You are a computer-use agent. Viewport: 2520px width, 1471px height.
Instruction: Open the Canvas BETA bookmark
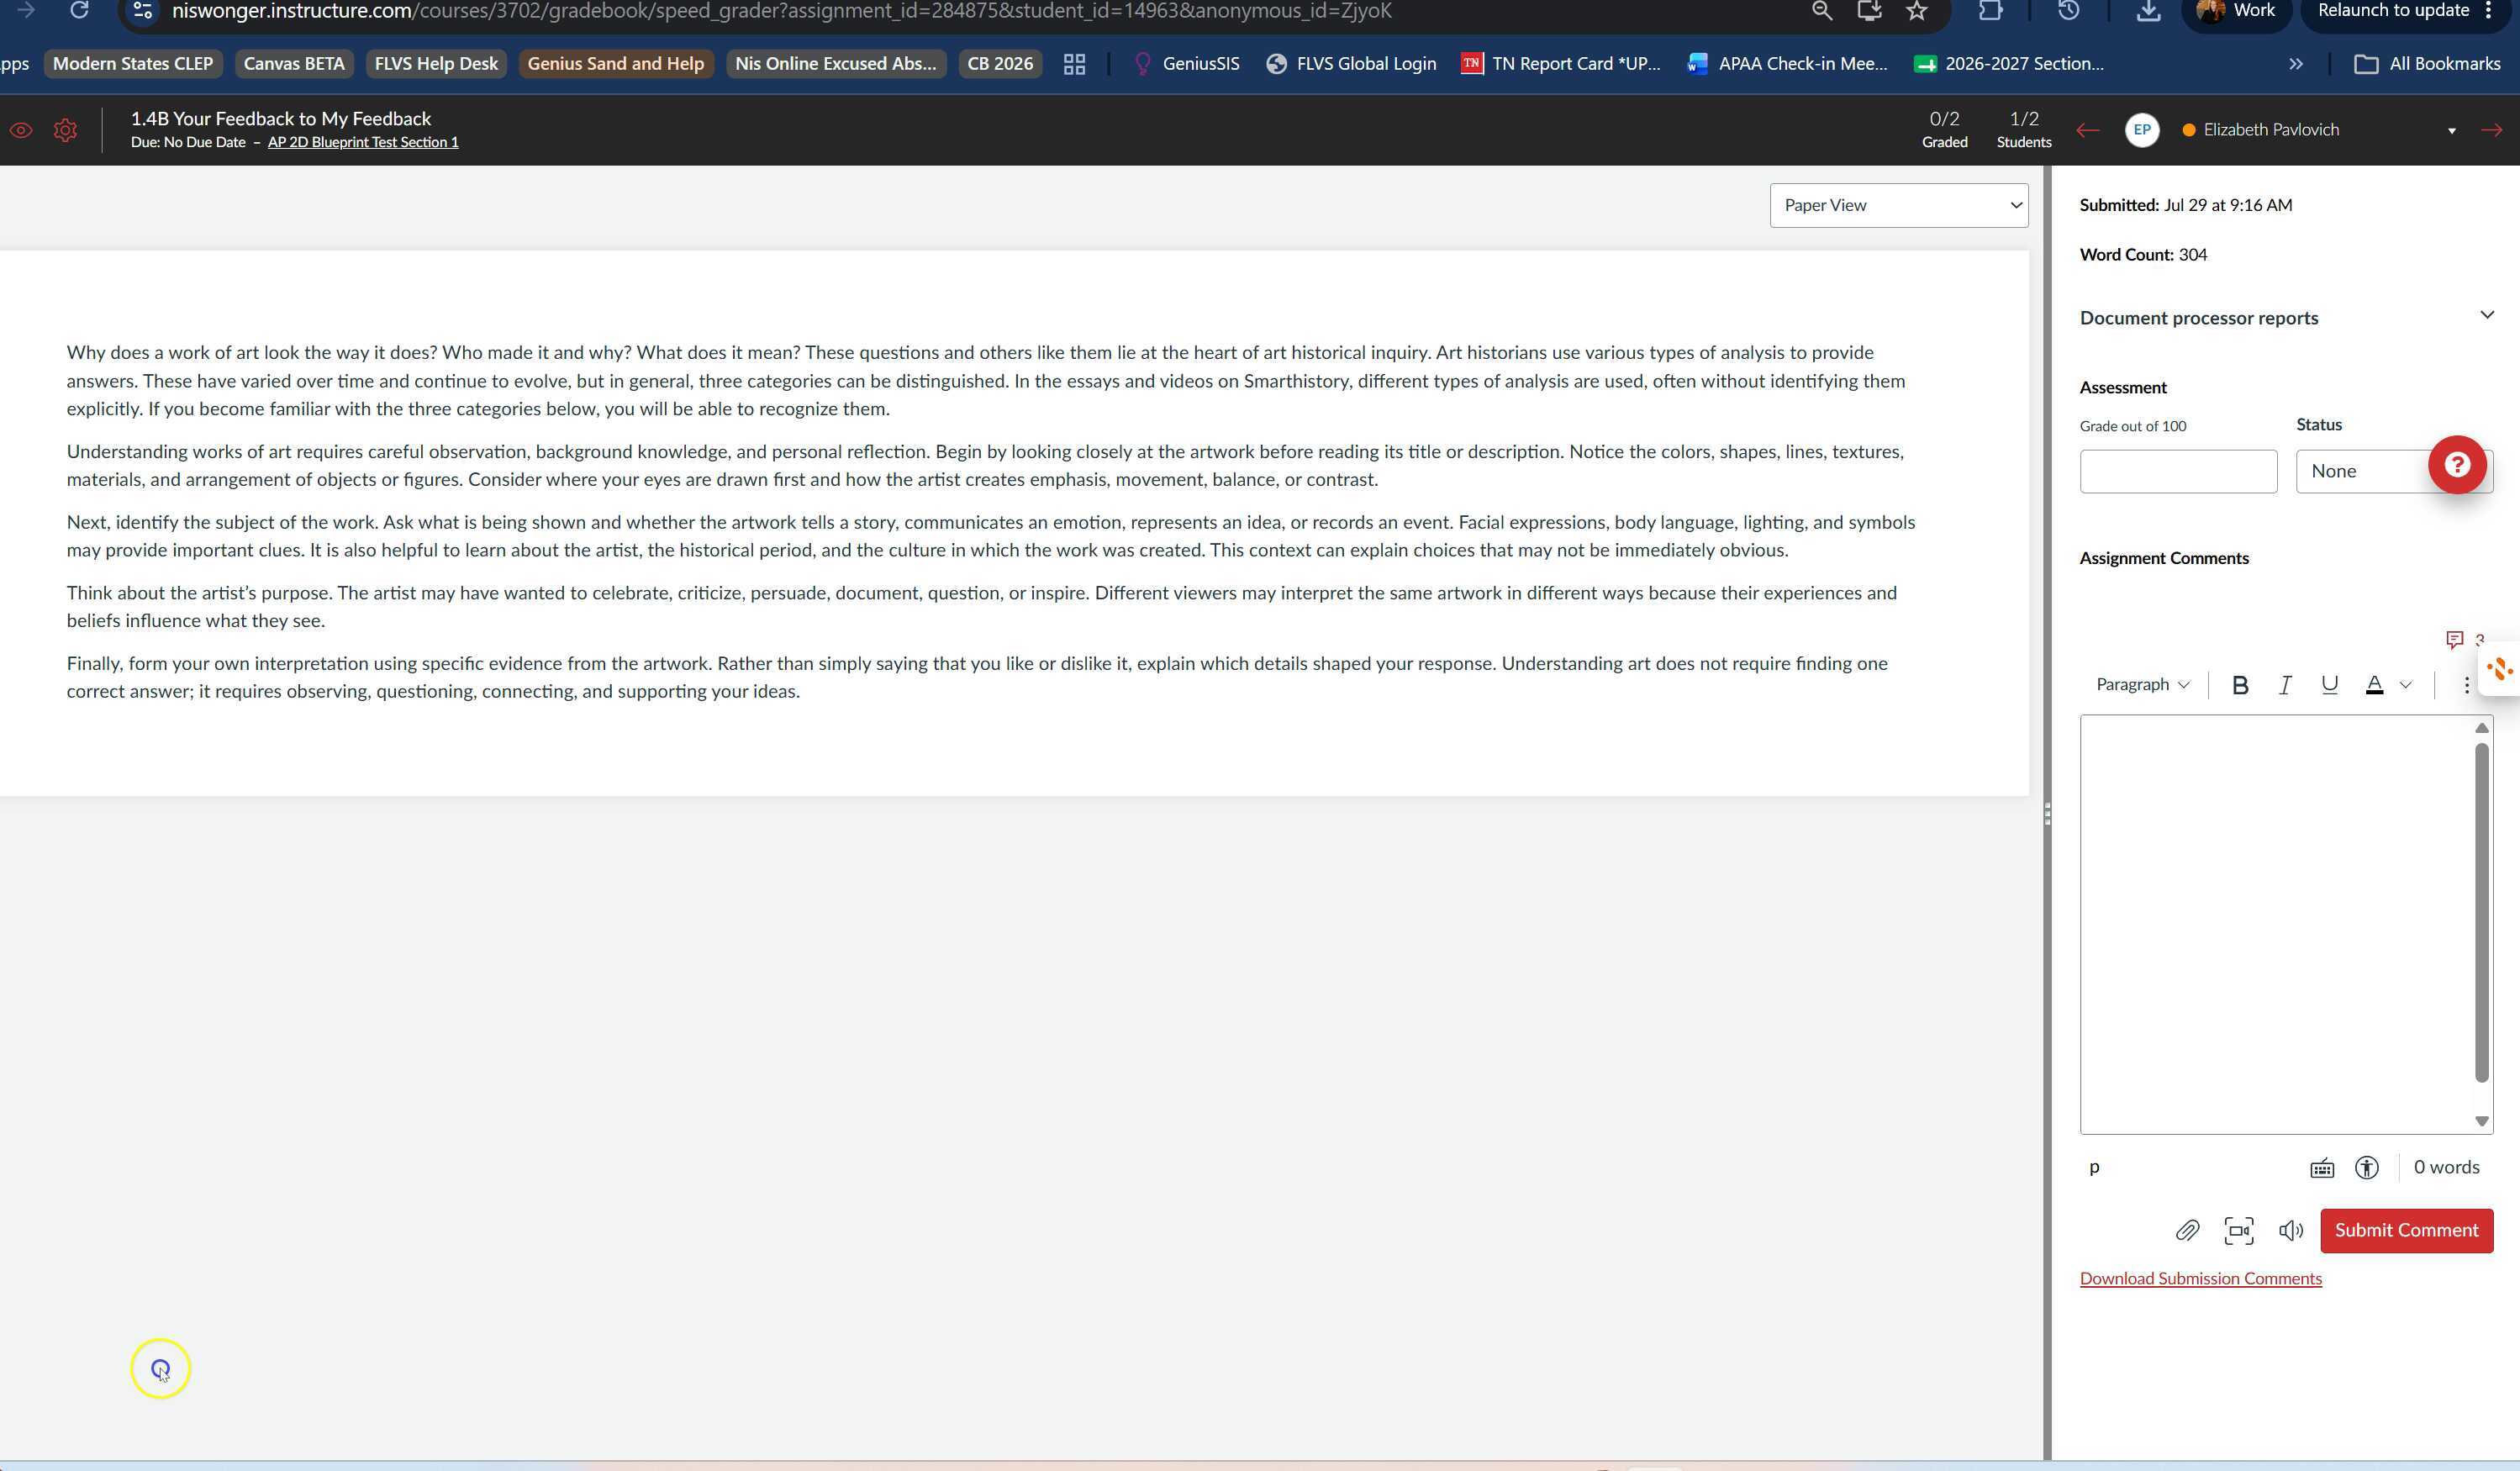point(294,64)
